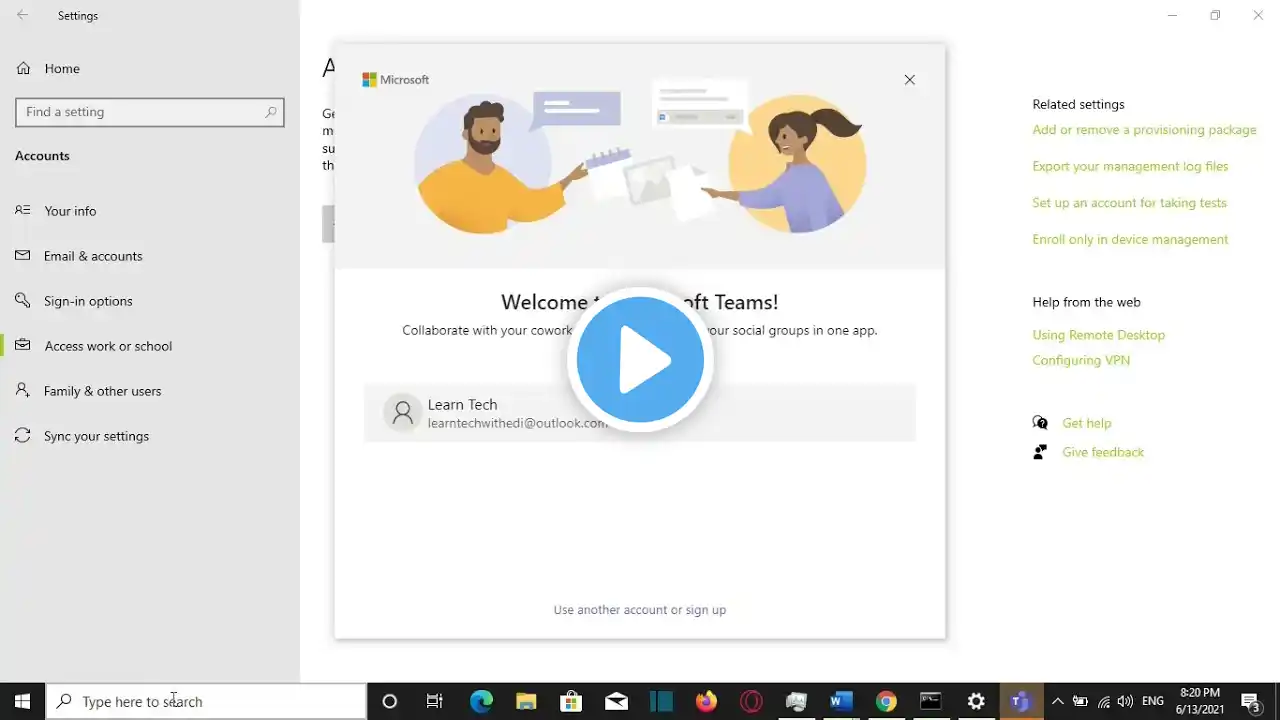
Task: Open the volume control in system tray
Action: (x=1125, y=701)
